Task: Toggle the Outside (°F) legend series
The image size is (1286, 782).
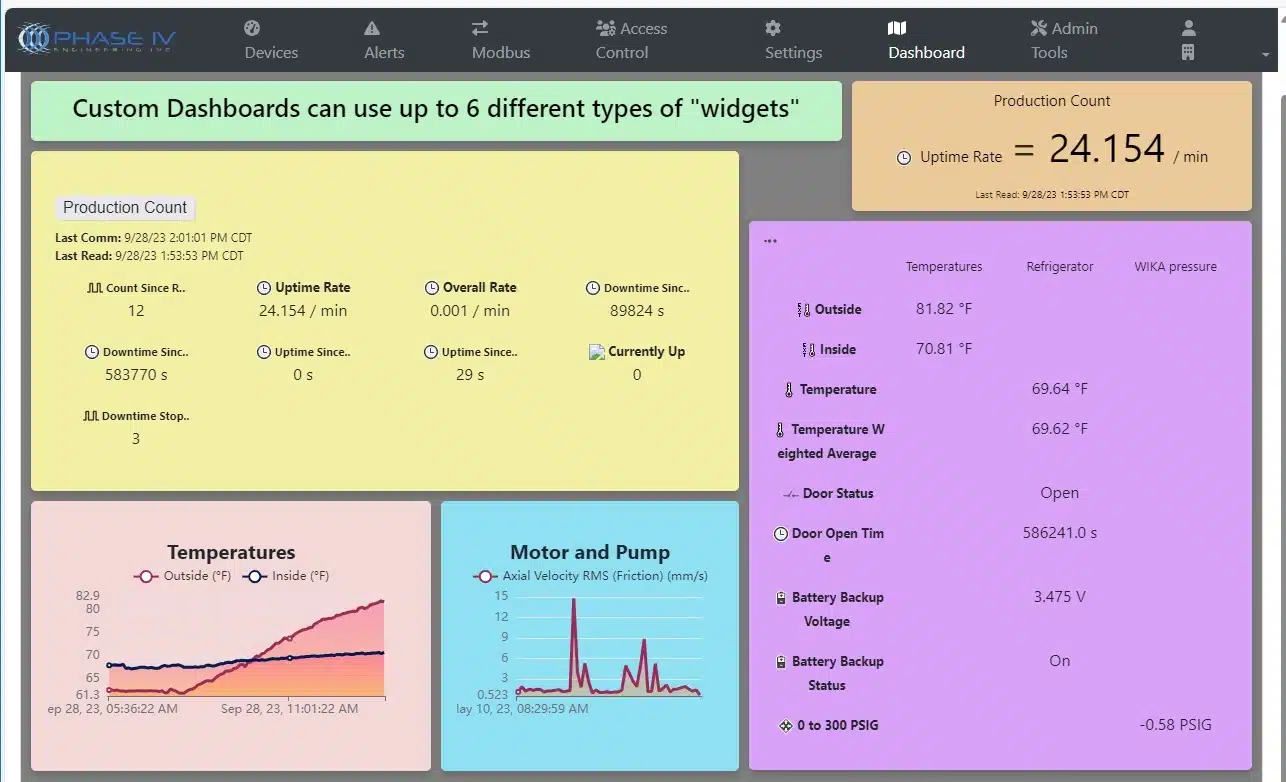Action: [x=171, y=576]
